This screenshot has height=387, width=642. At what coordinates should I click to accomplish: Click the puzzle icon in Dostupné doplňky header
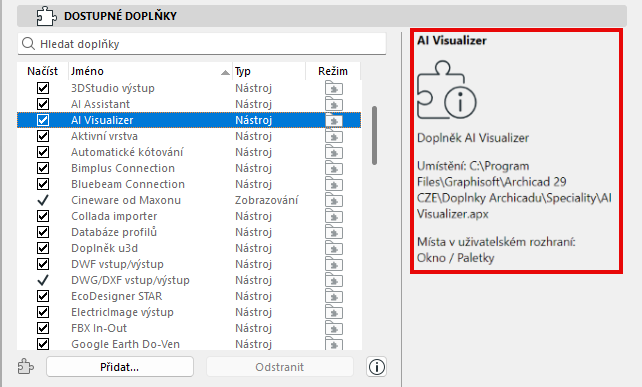(x=46, y=16)
